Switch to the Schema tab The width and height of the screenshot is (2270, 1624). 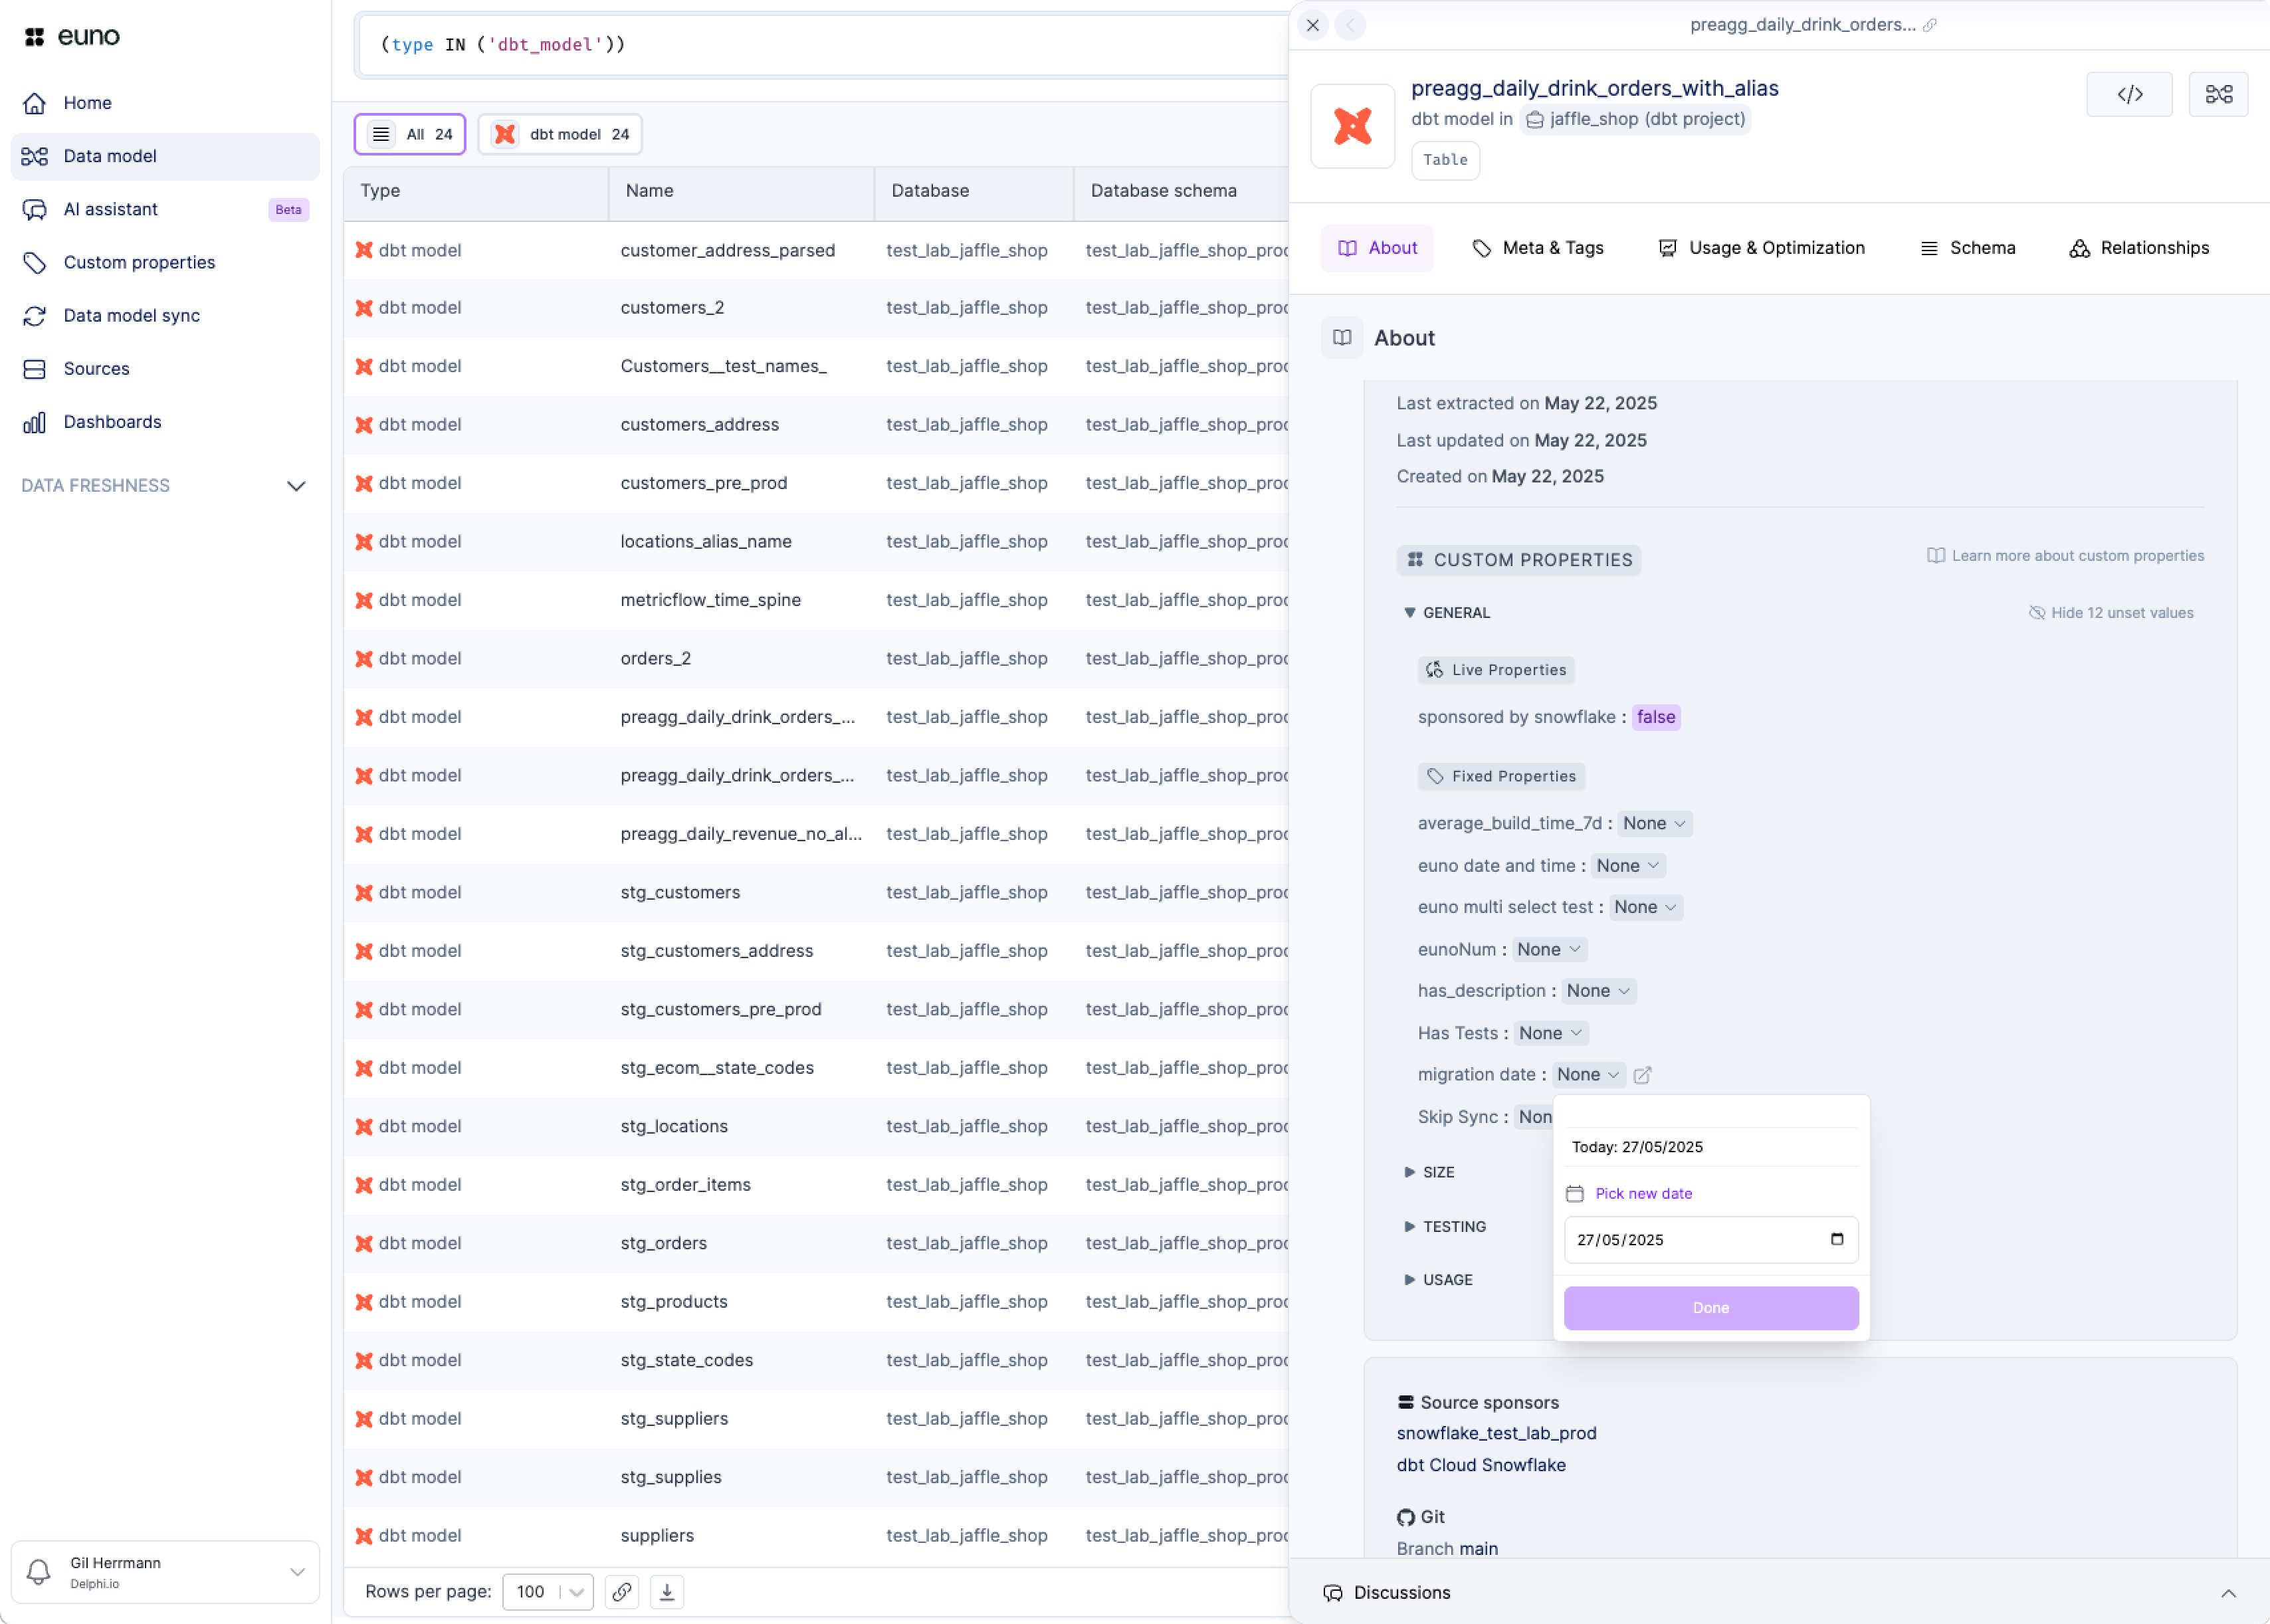pos(1967,248)
